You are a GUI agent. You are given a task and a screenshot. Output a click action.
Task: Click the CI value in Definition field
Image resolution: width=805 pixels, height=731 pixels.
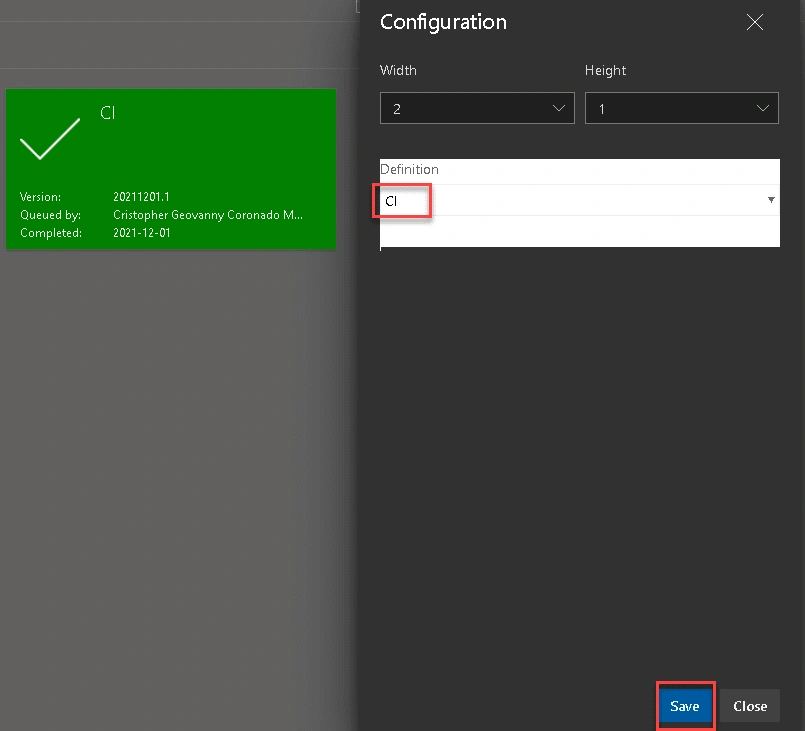pos(391,201)
